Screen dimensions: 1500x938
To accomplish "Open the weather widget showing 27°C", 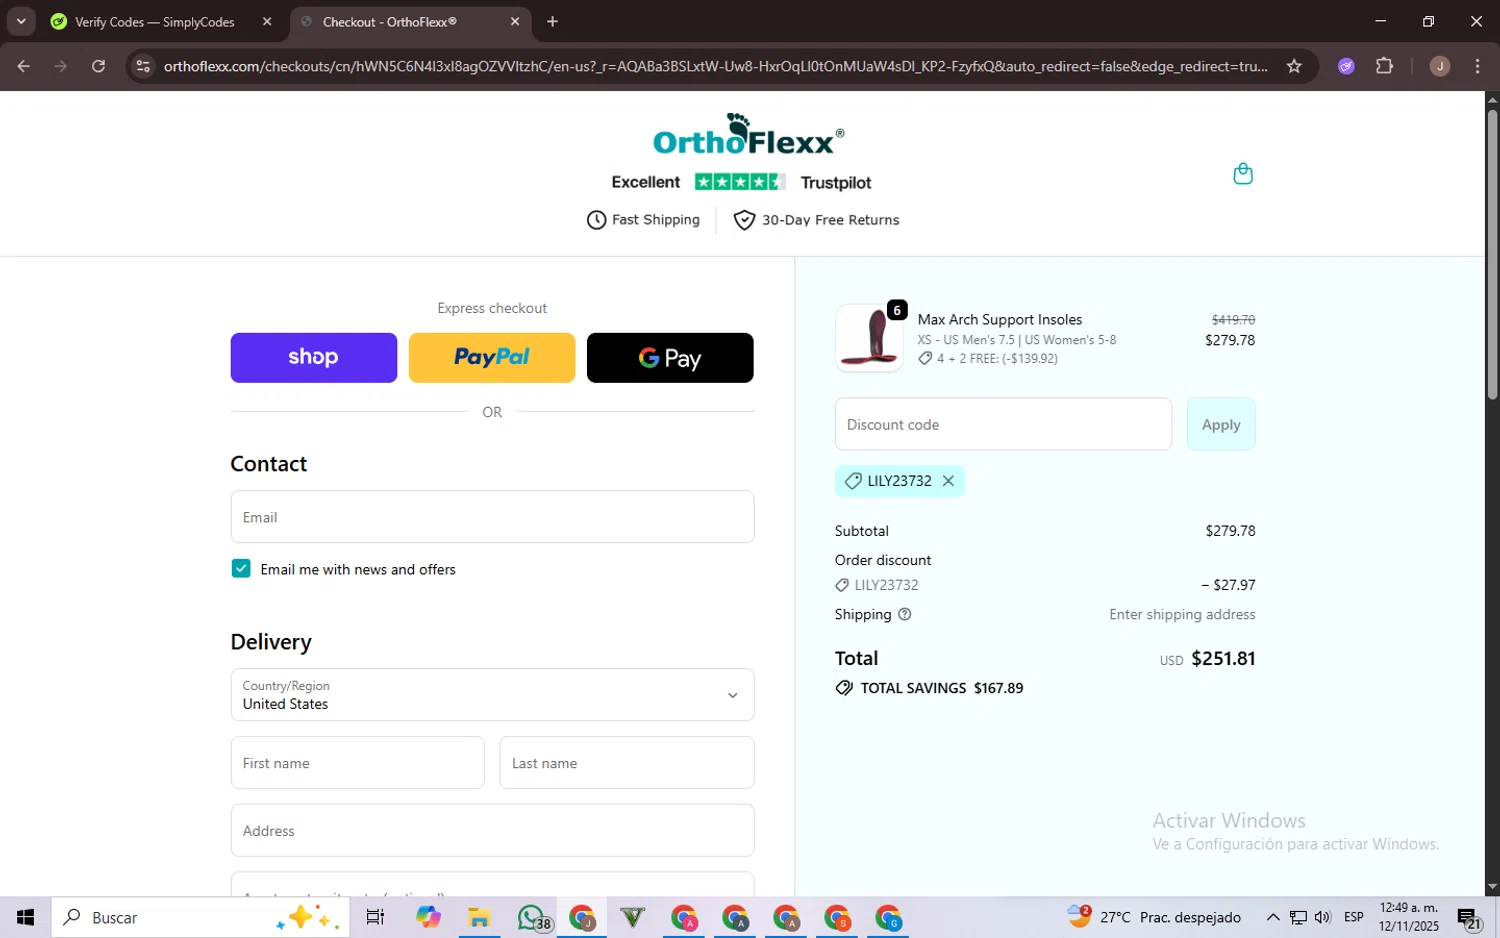I will pos(1155,917).
